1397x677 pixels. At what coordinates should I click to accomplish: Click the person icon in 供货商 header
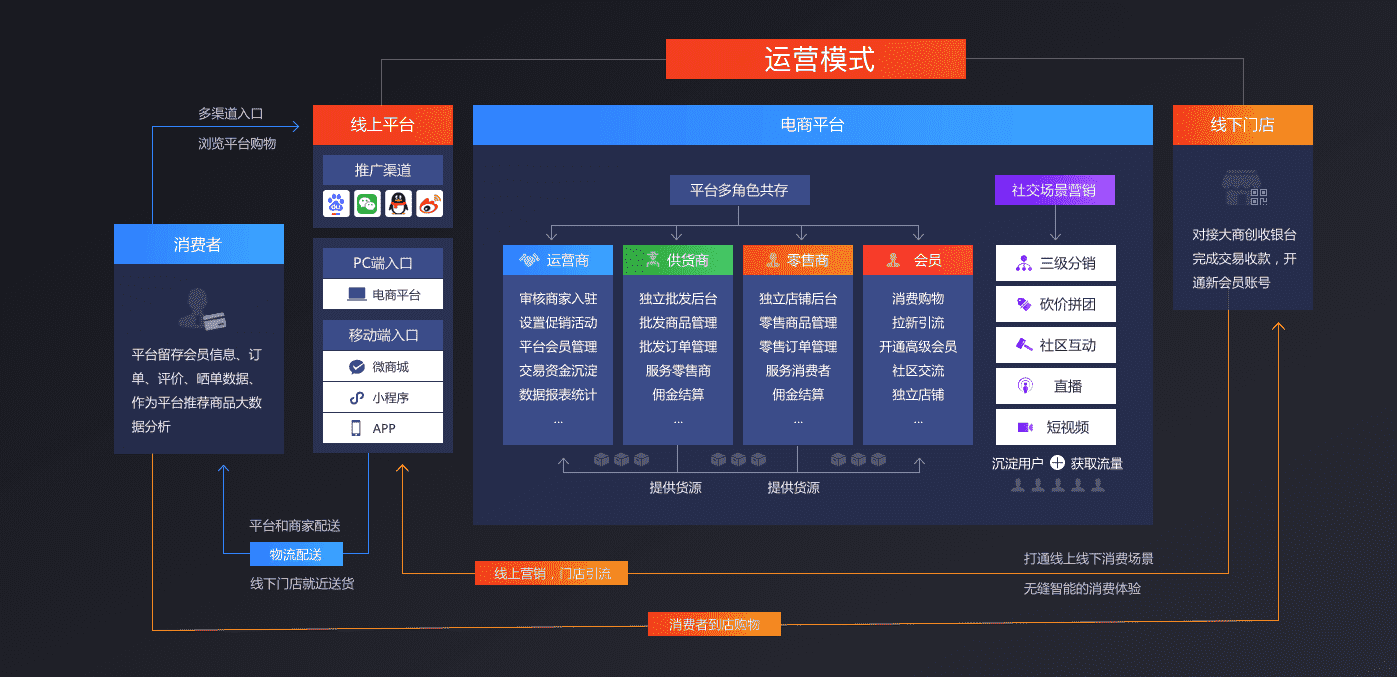(652, 260)
